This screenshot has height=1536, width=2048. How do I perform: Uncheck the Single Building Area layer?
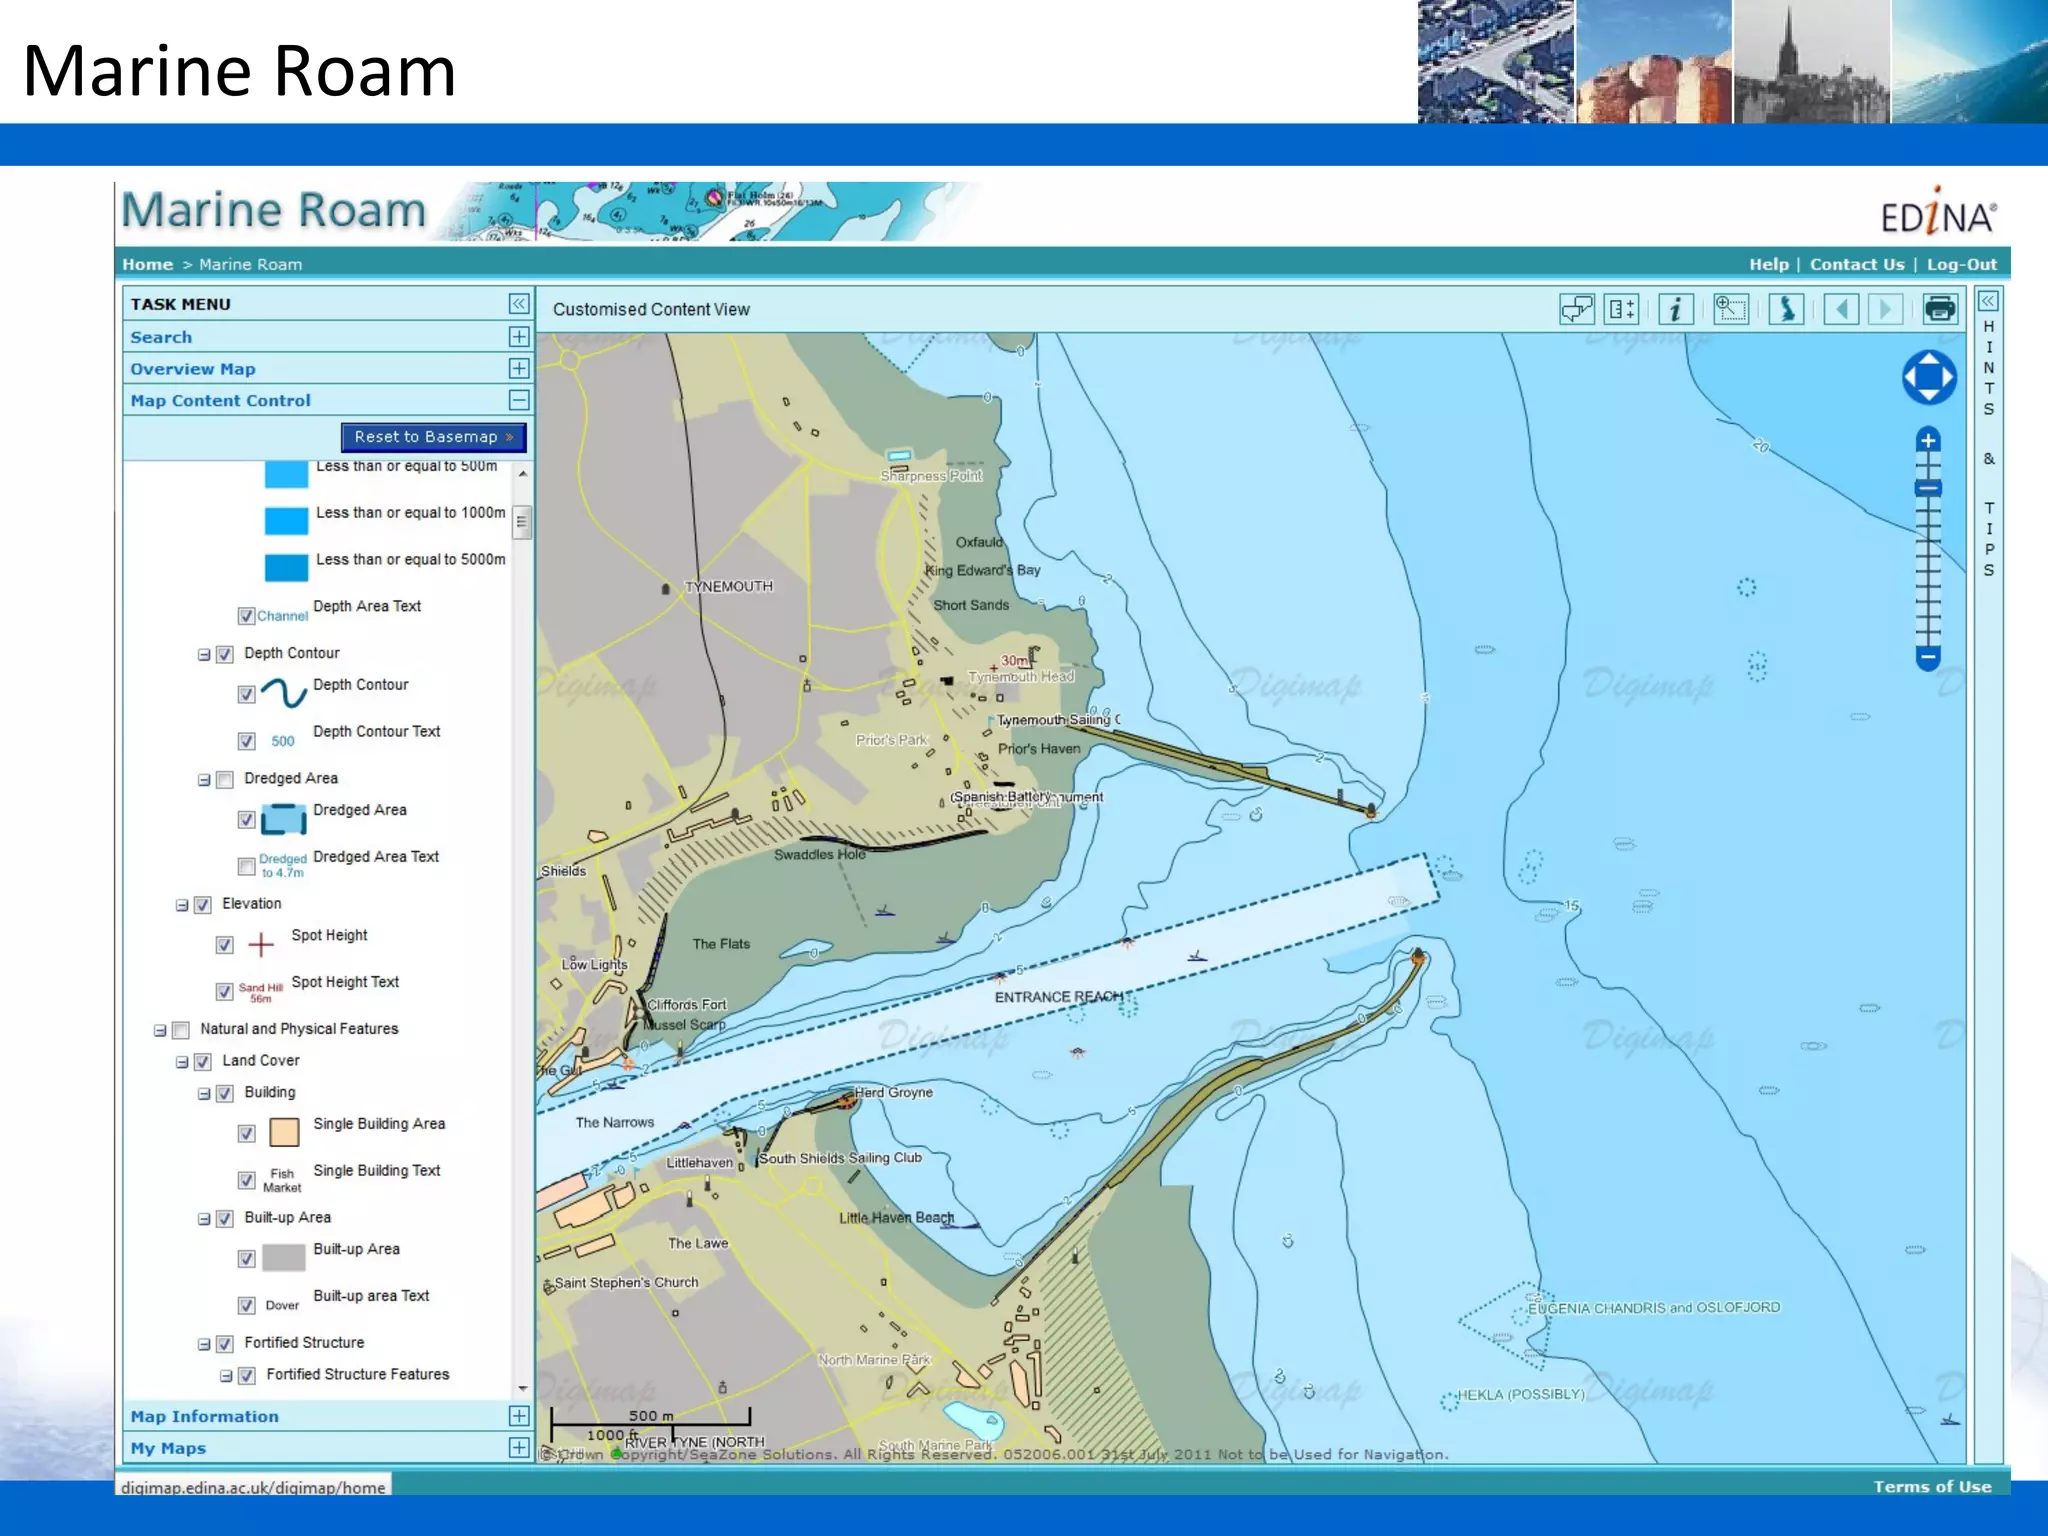pos(246,1133)
